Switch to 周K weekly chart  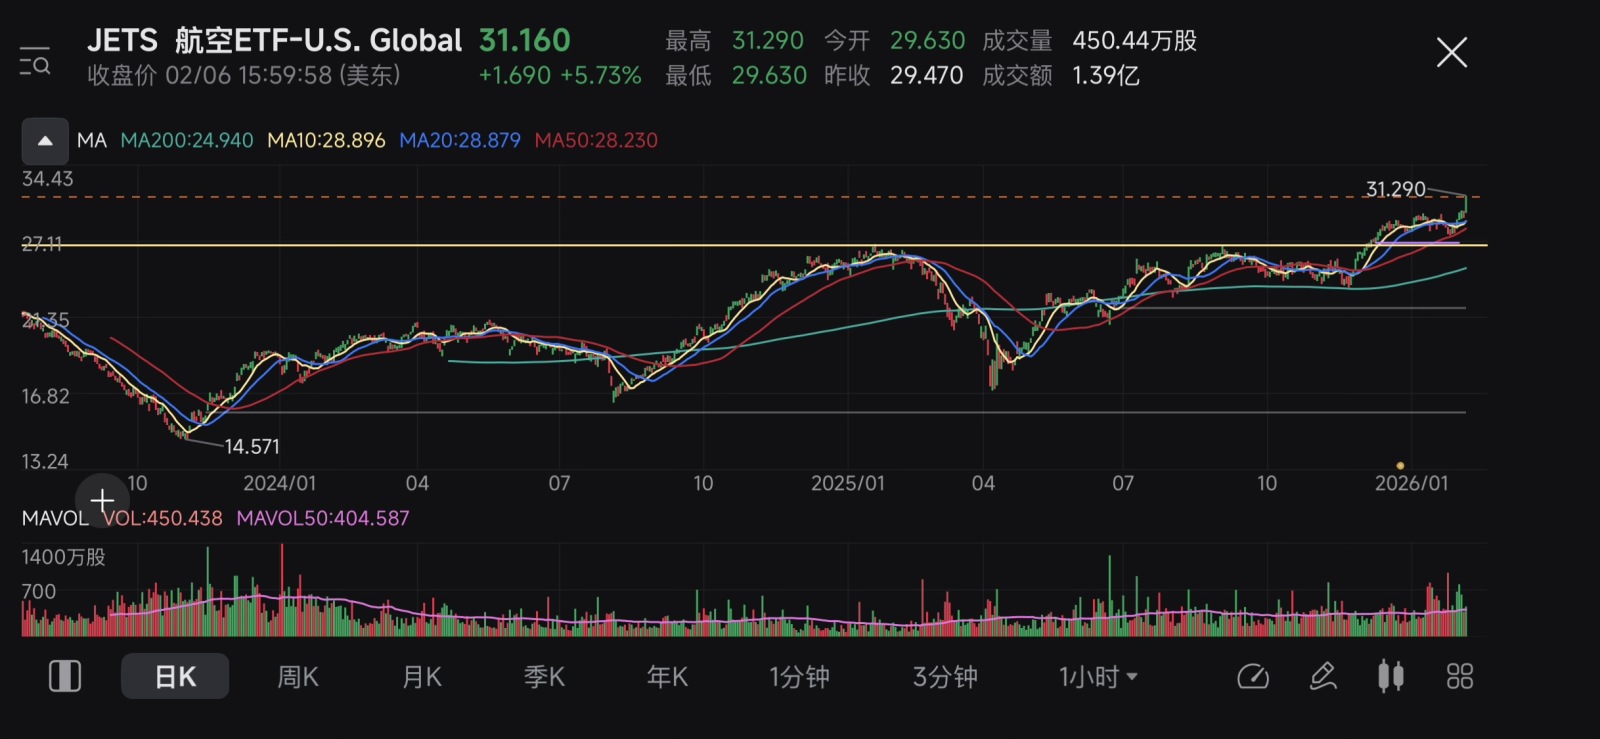[298, 677]
